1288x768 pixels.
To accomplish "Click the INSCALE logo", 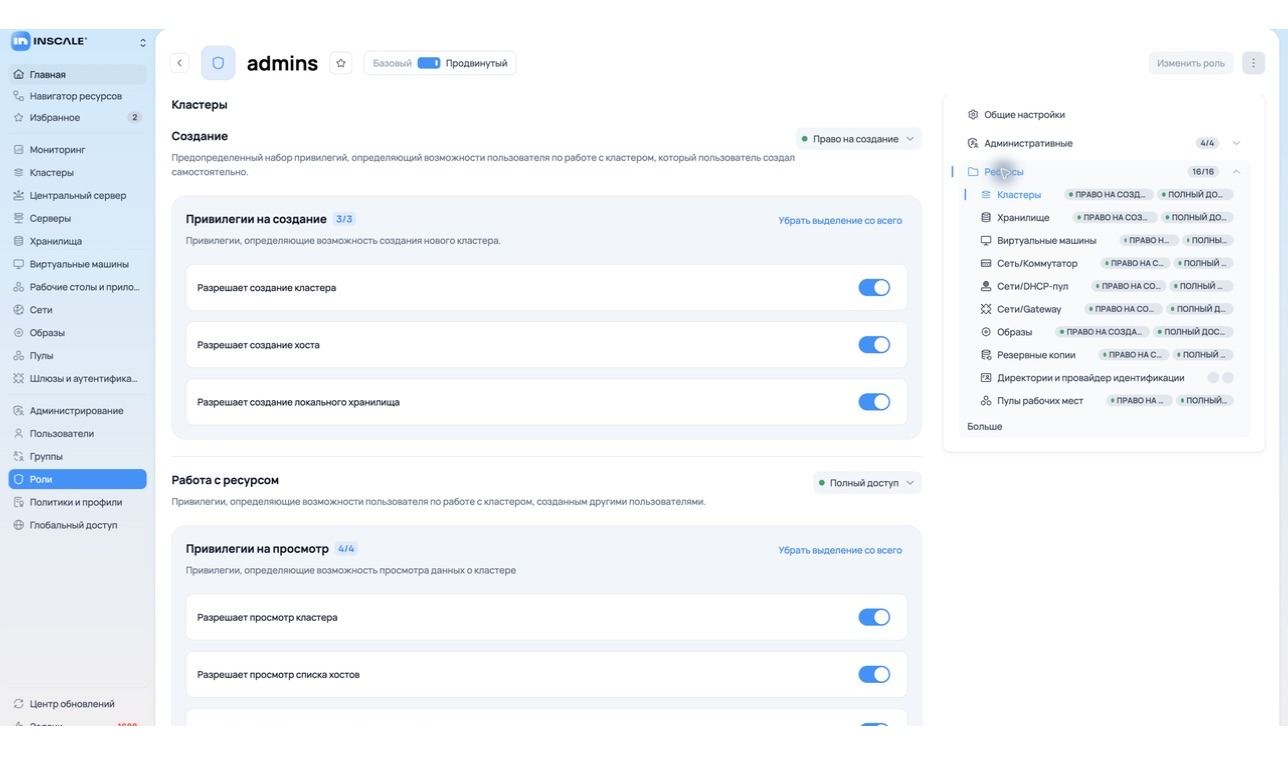I will click(x=49, y=41).
